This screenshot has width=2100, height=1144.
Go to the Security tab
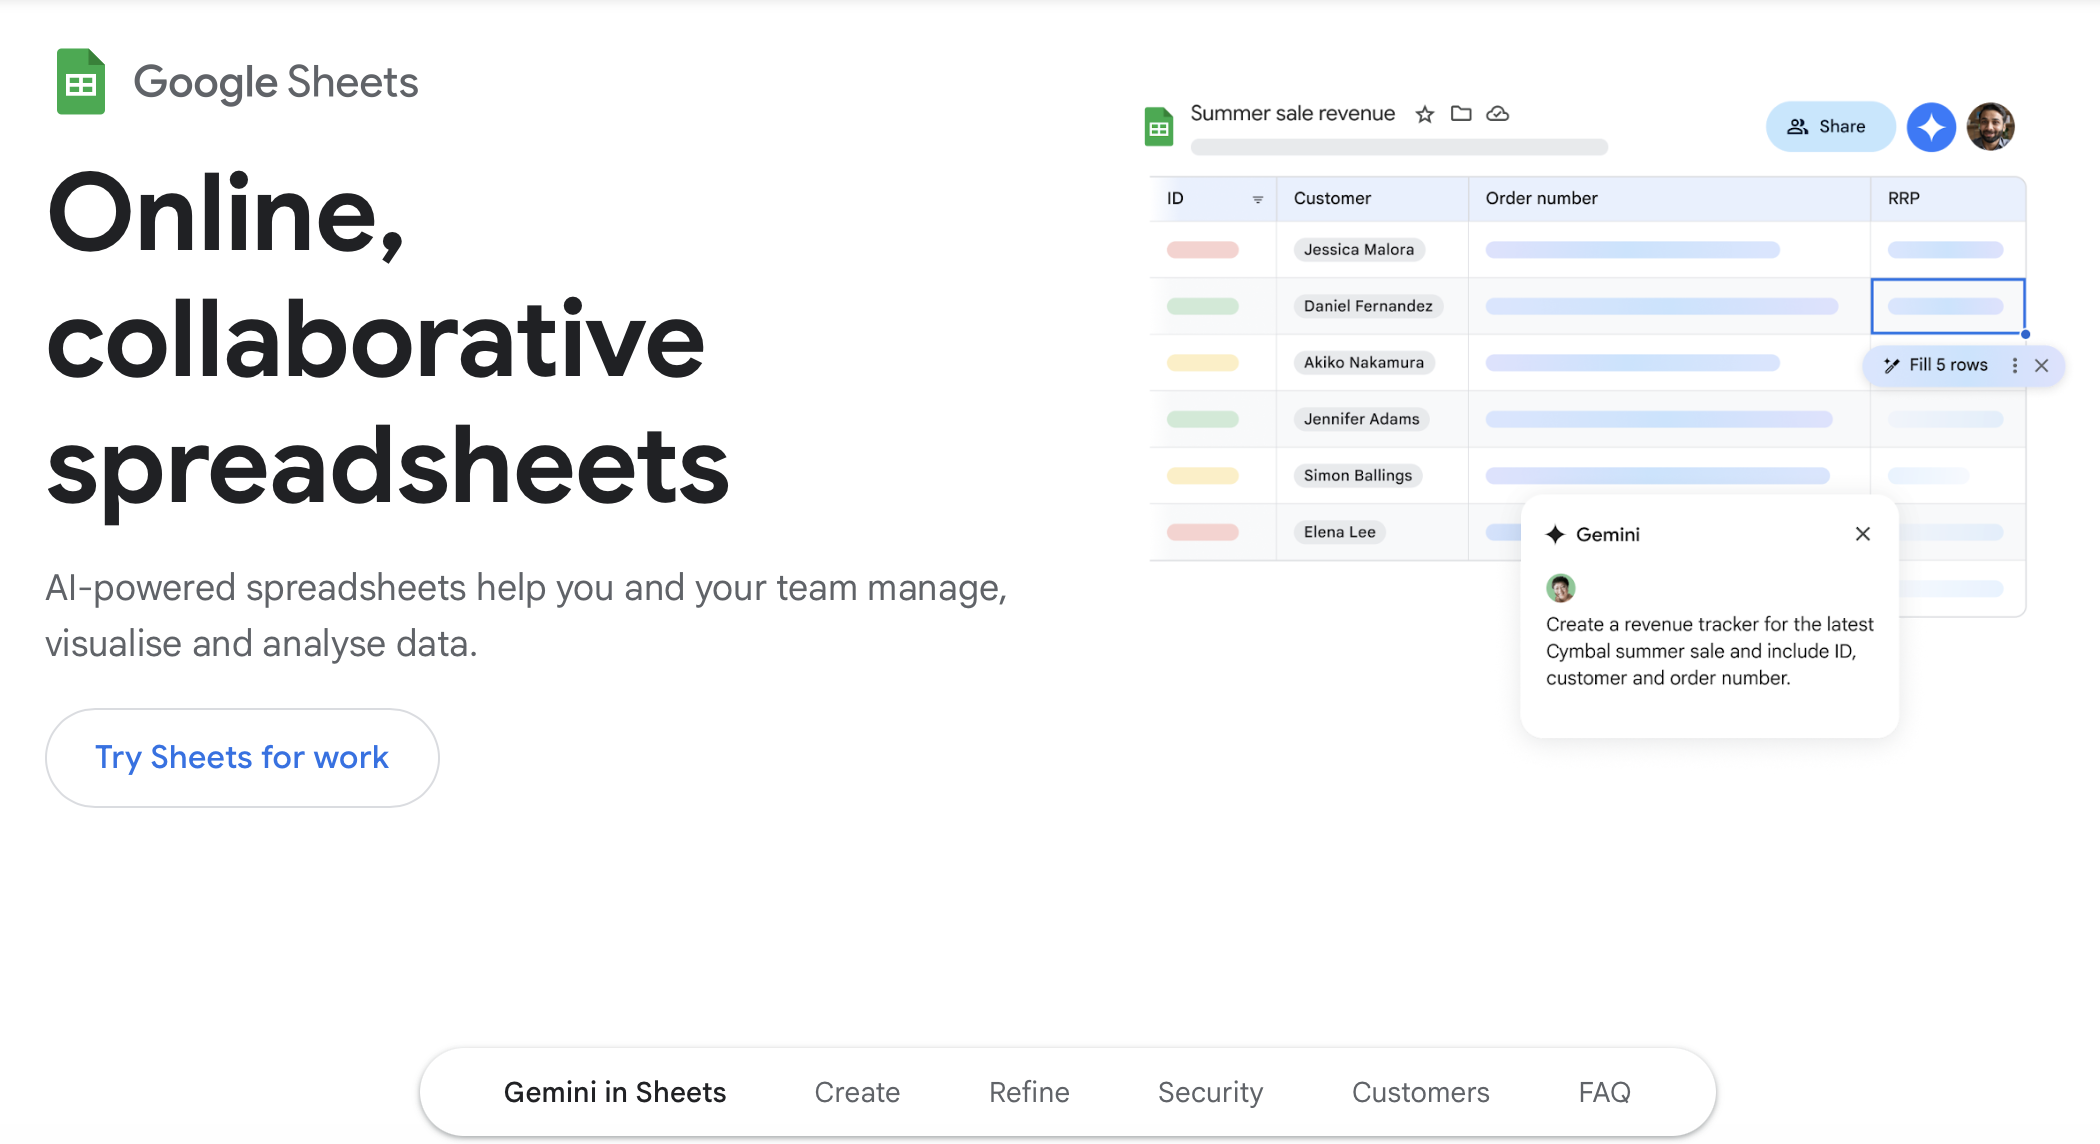pos(1210,1092)
